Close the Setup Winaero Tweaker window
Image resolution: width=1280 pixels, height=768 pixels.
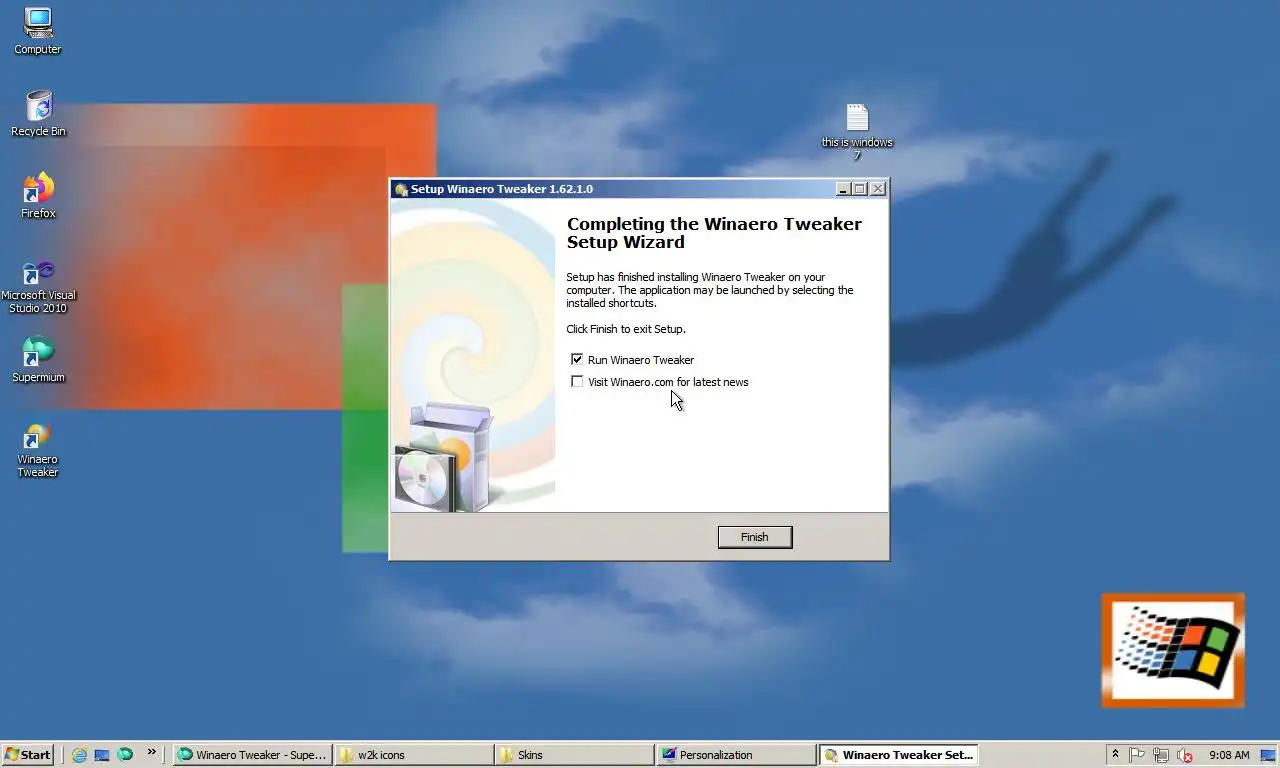pos(877,189)
